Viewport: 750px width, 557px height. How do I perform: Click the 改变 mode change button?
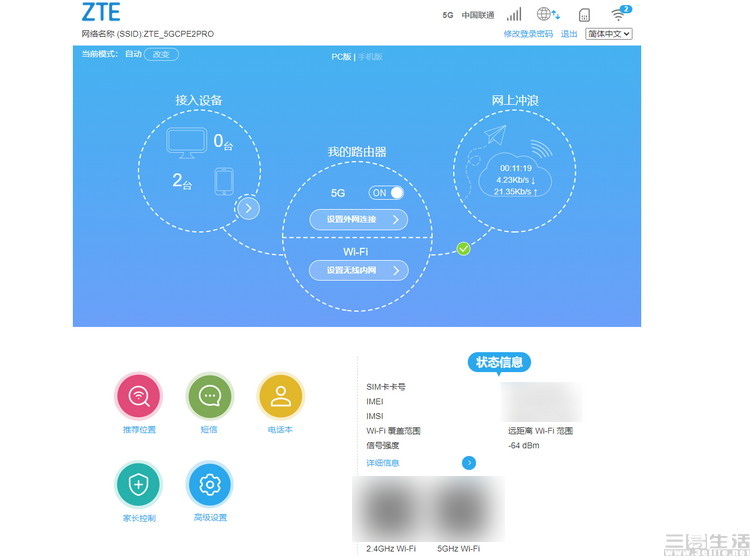coord(161,54)
